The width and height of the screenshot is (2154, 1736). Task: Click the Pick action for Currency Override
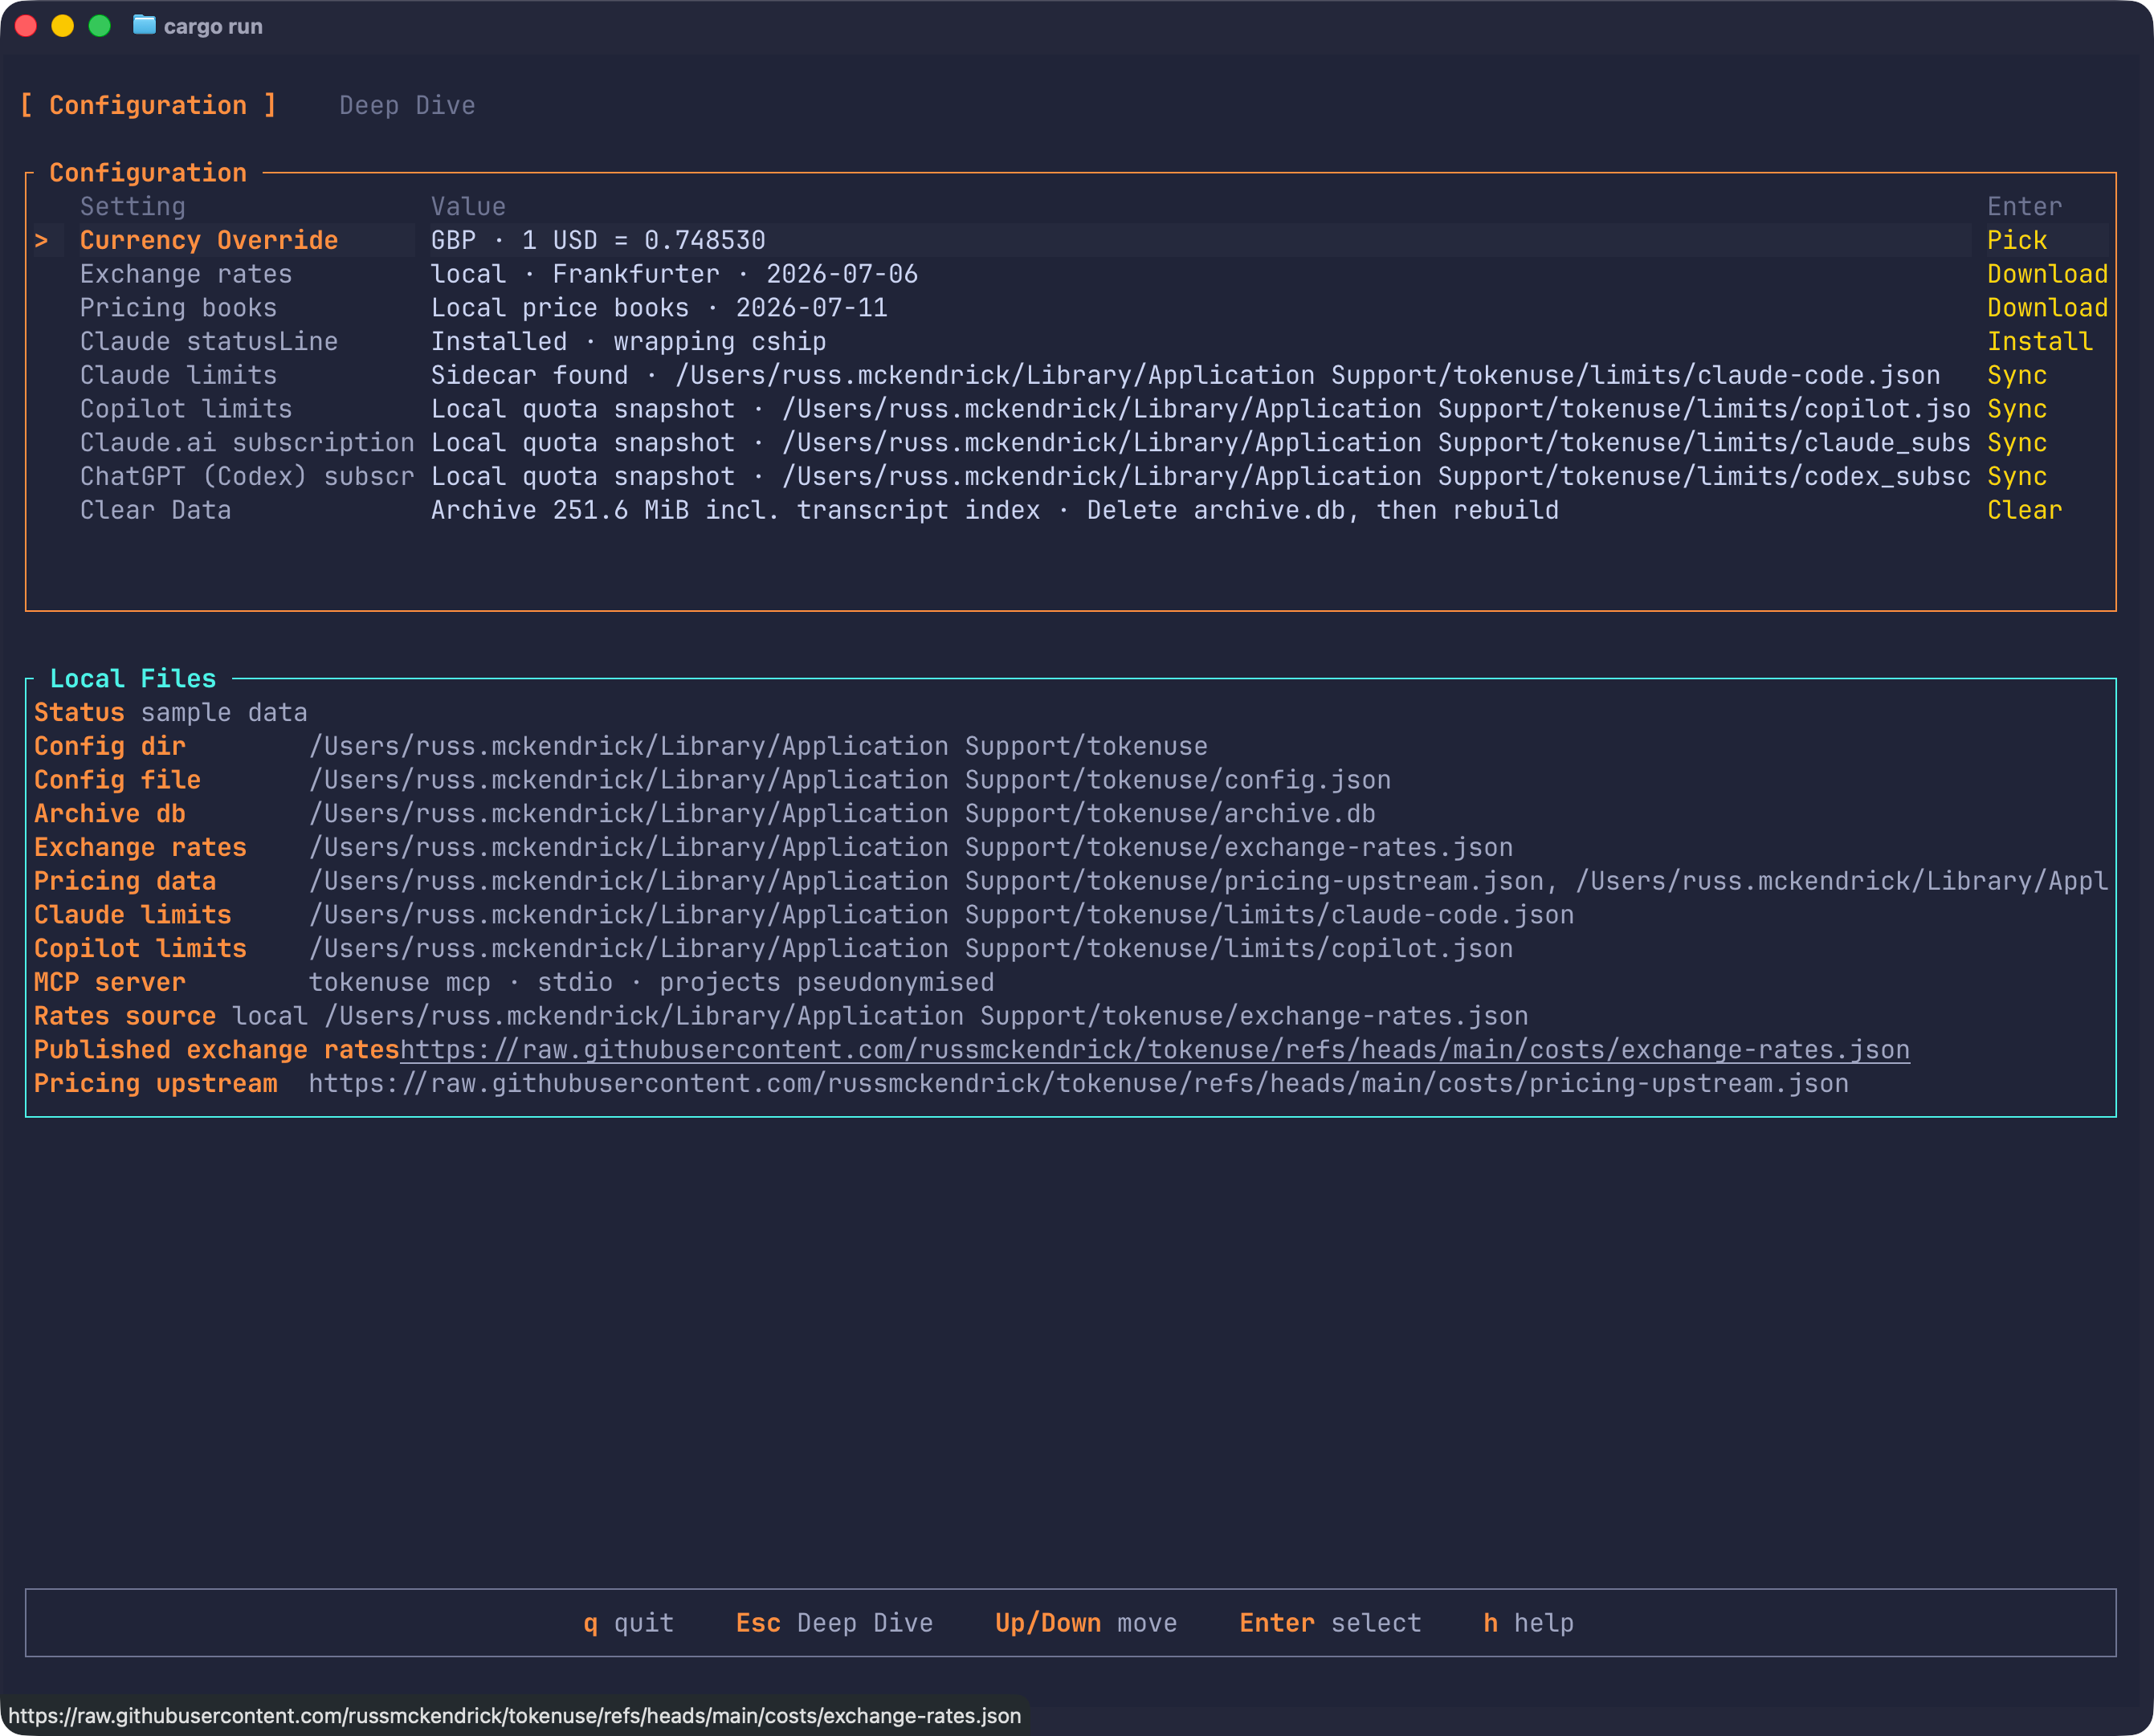click(2017, 240)
